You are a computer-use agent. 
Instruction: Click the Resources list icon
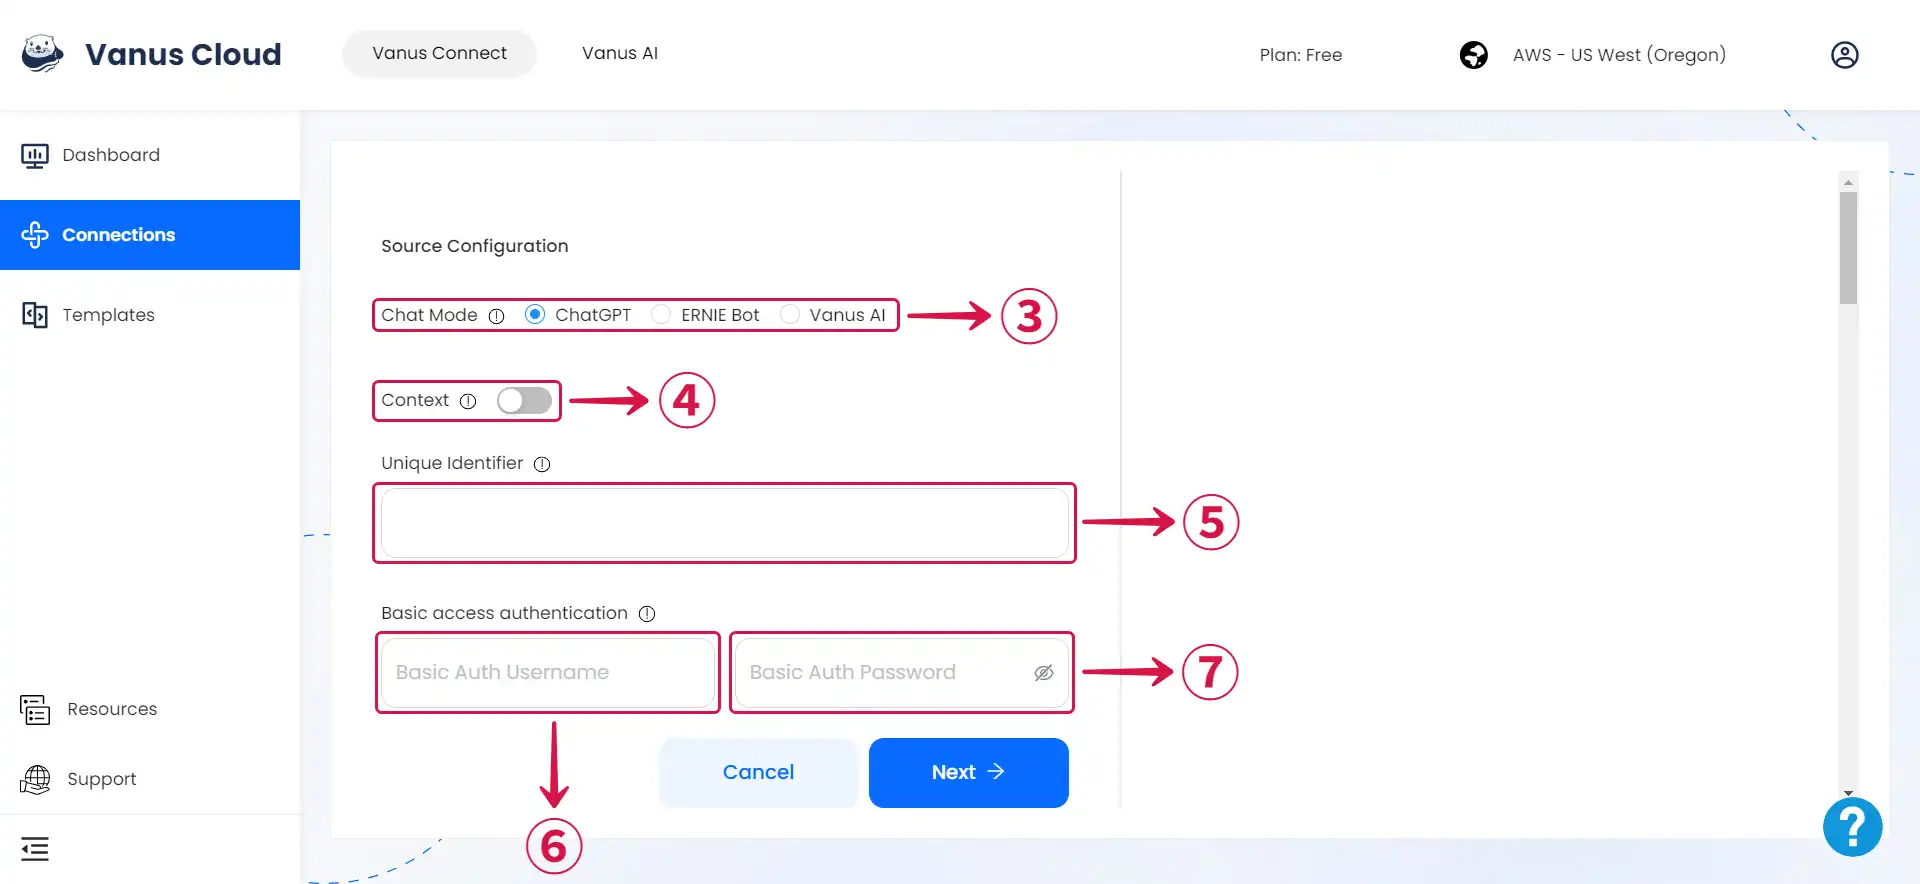click(x=35, y=709)
